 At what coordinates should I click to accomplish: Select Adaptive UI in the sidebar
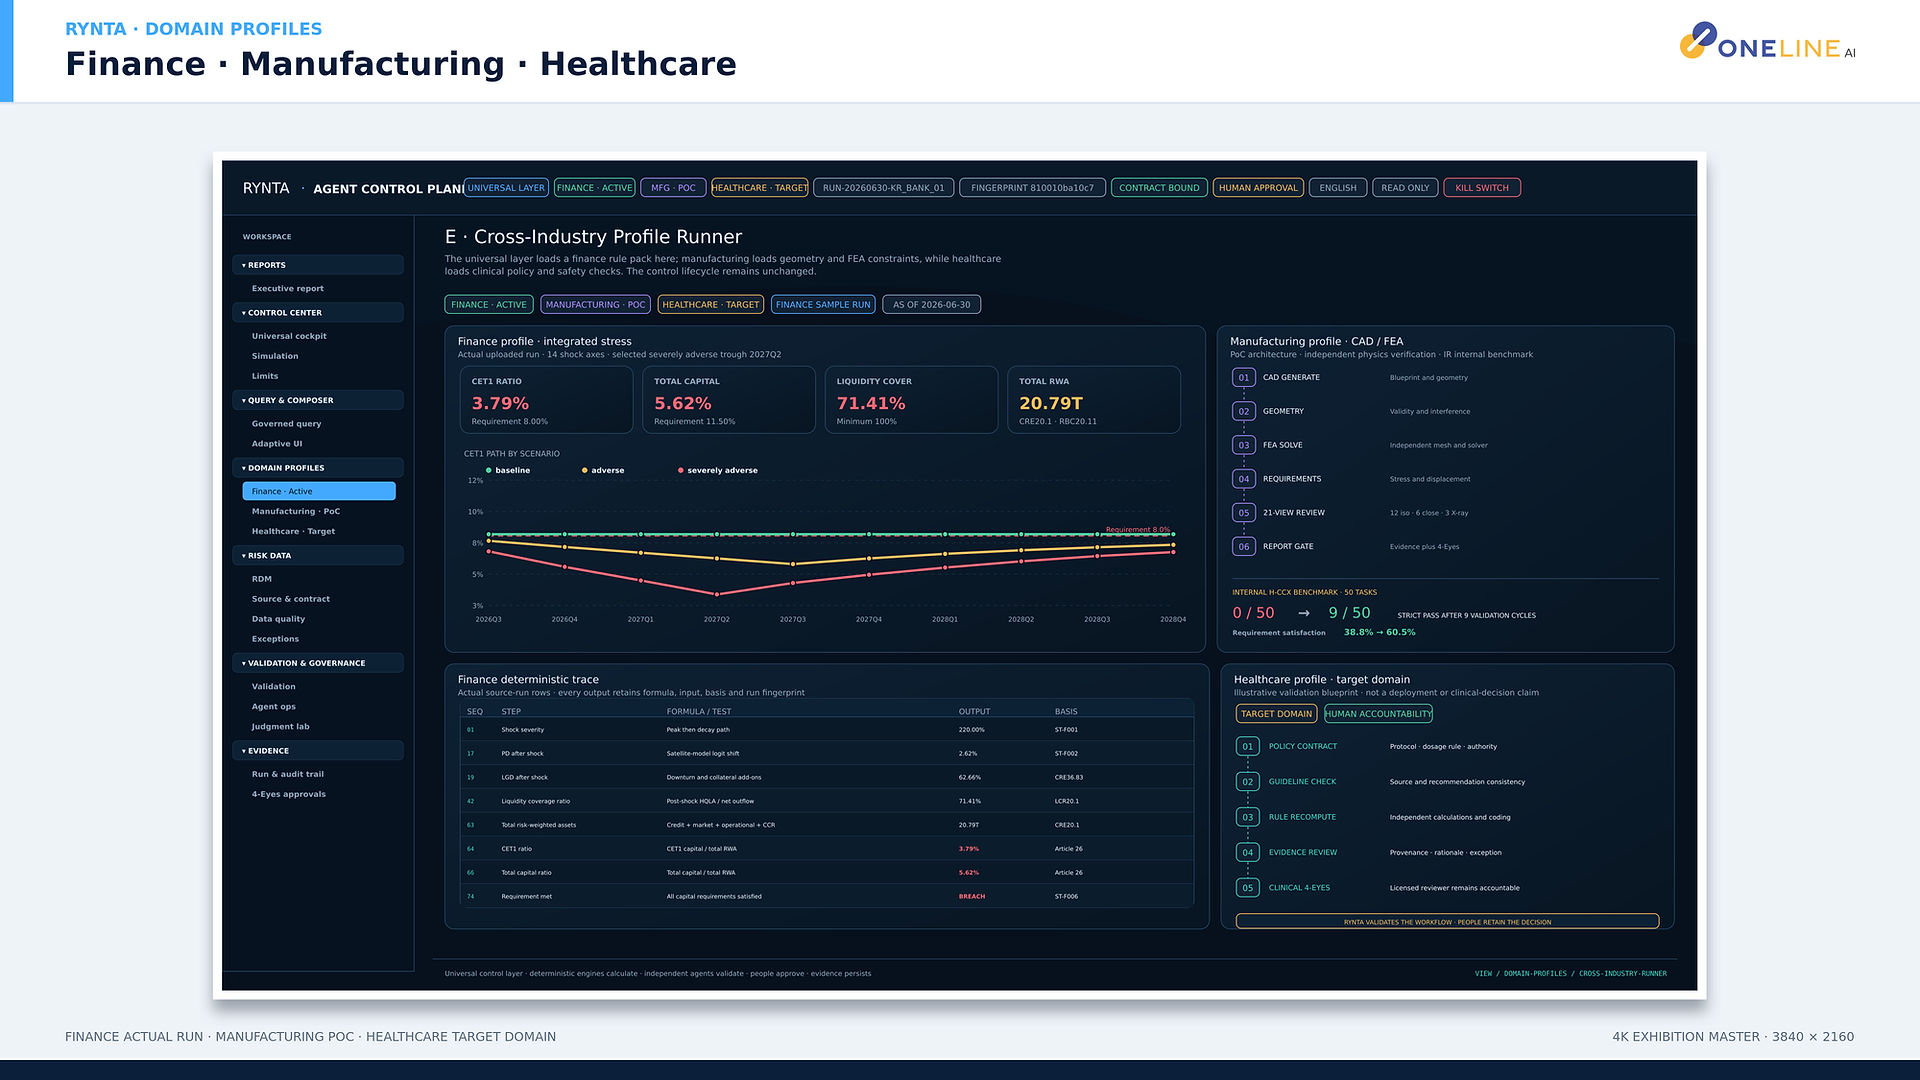[x=277, y=444]
